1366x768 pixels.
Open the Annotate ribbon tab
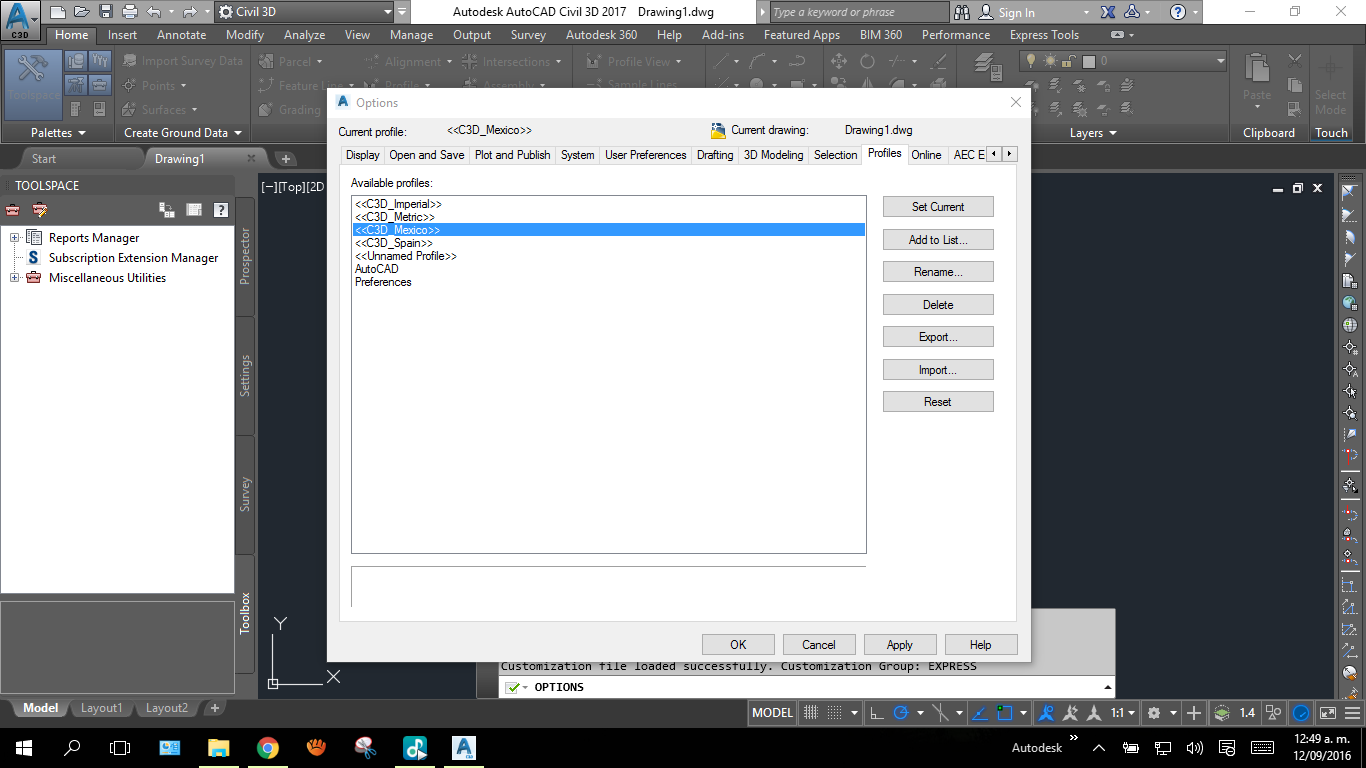[181, 34]
